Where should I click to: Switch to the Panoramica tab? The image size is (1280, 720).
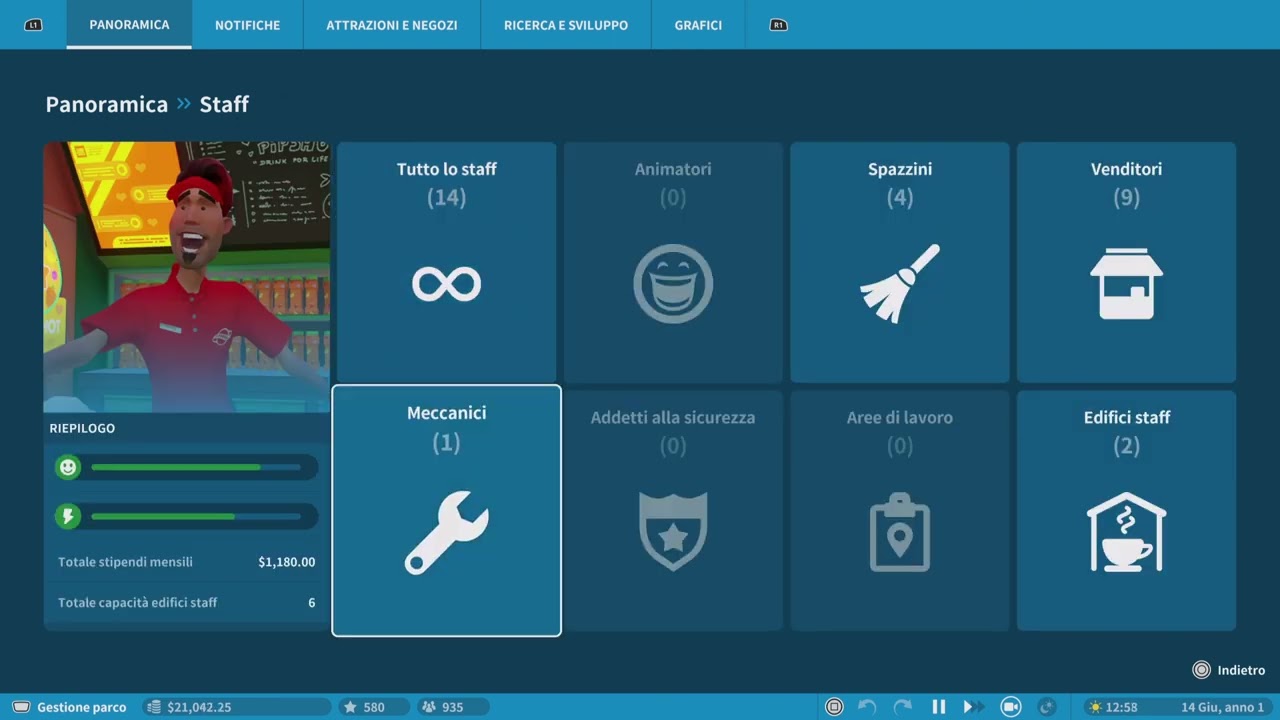pyautogui.click(x=129, y=25)
